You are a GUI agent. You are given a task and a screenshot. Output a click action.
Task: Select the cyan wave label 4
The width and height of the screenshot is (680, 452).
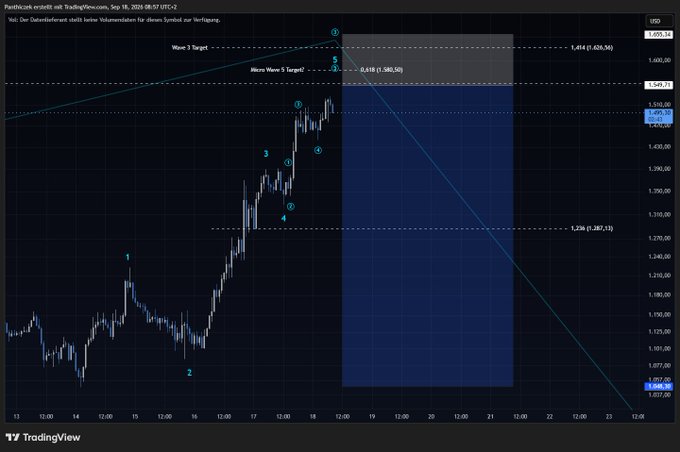284,218
